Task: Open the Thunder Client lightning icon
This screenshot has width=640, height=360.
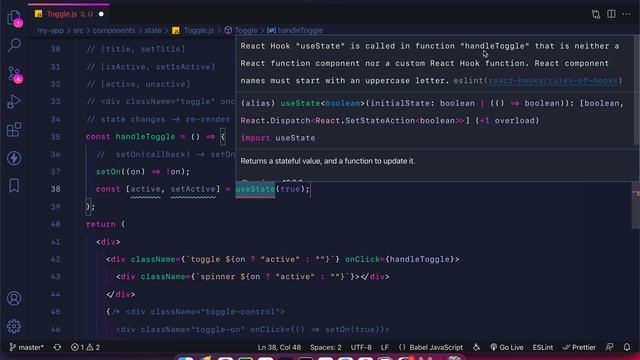Action: (14, 158)
